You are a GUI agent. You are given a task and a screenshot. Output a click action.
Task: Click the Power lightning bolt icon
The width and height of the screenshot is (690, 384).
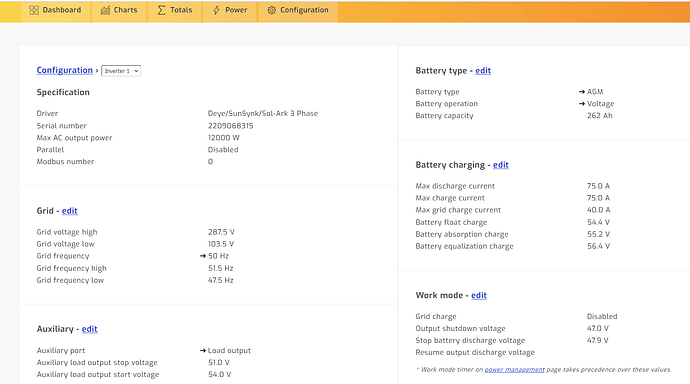coord(216,10)
